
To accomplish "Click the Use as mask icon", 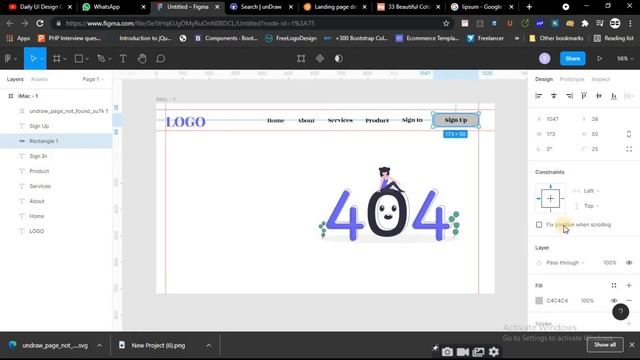I will pyautogui.click(x=338, y=59).
